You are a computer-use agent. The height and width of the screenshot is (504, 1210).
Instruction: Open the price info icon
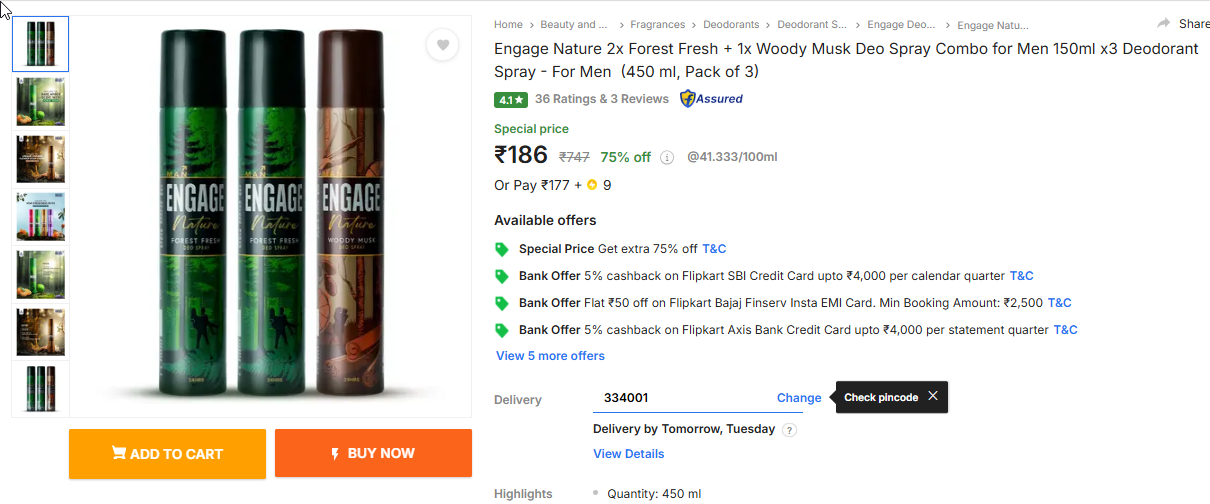click(x=667, y=157)
